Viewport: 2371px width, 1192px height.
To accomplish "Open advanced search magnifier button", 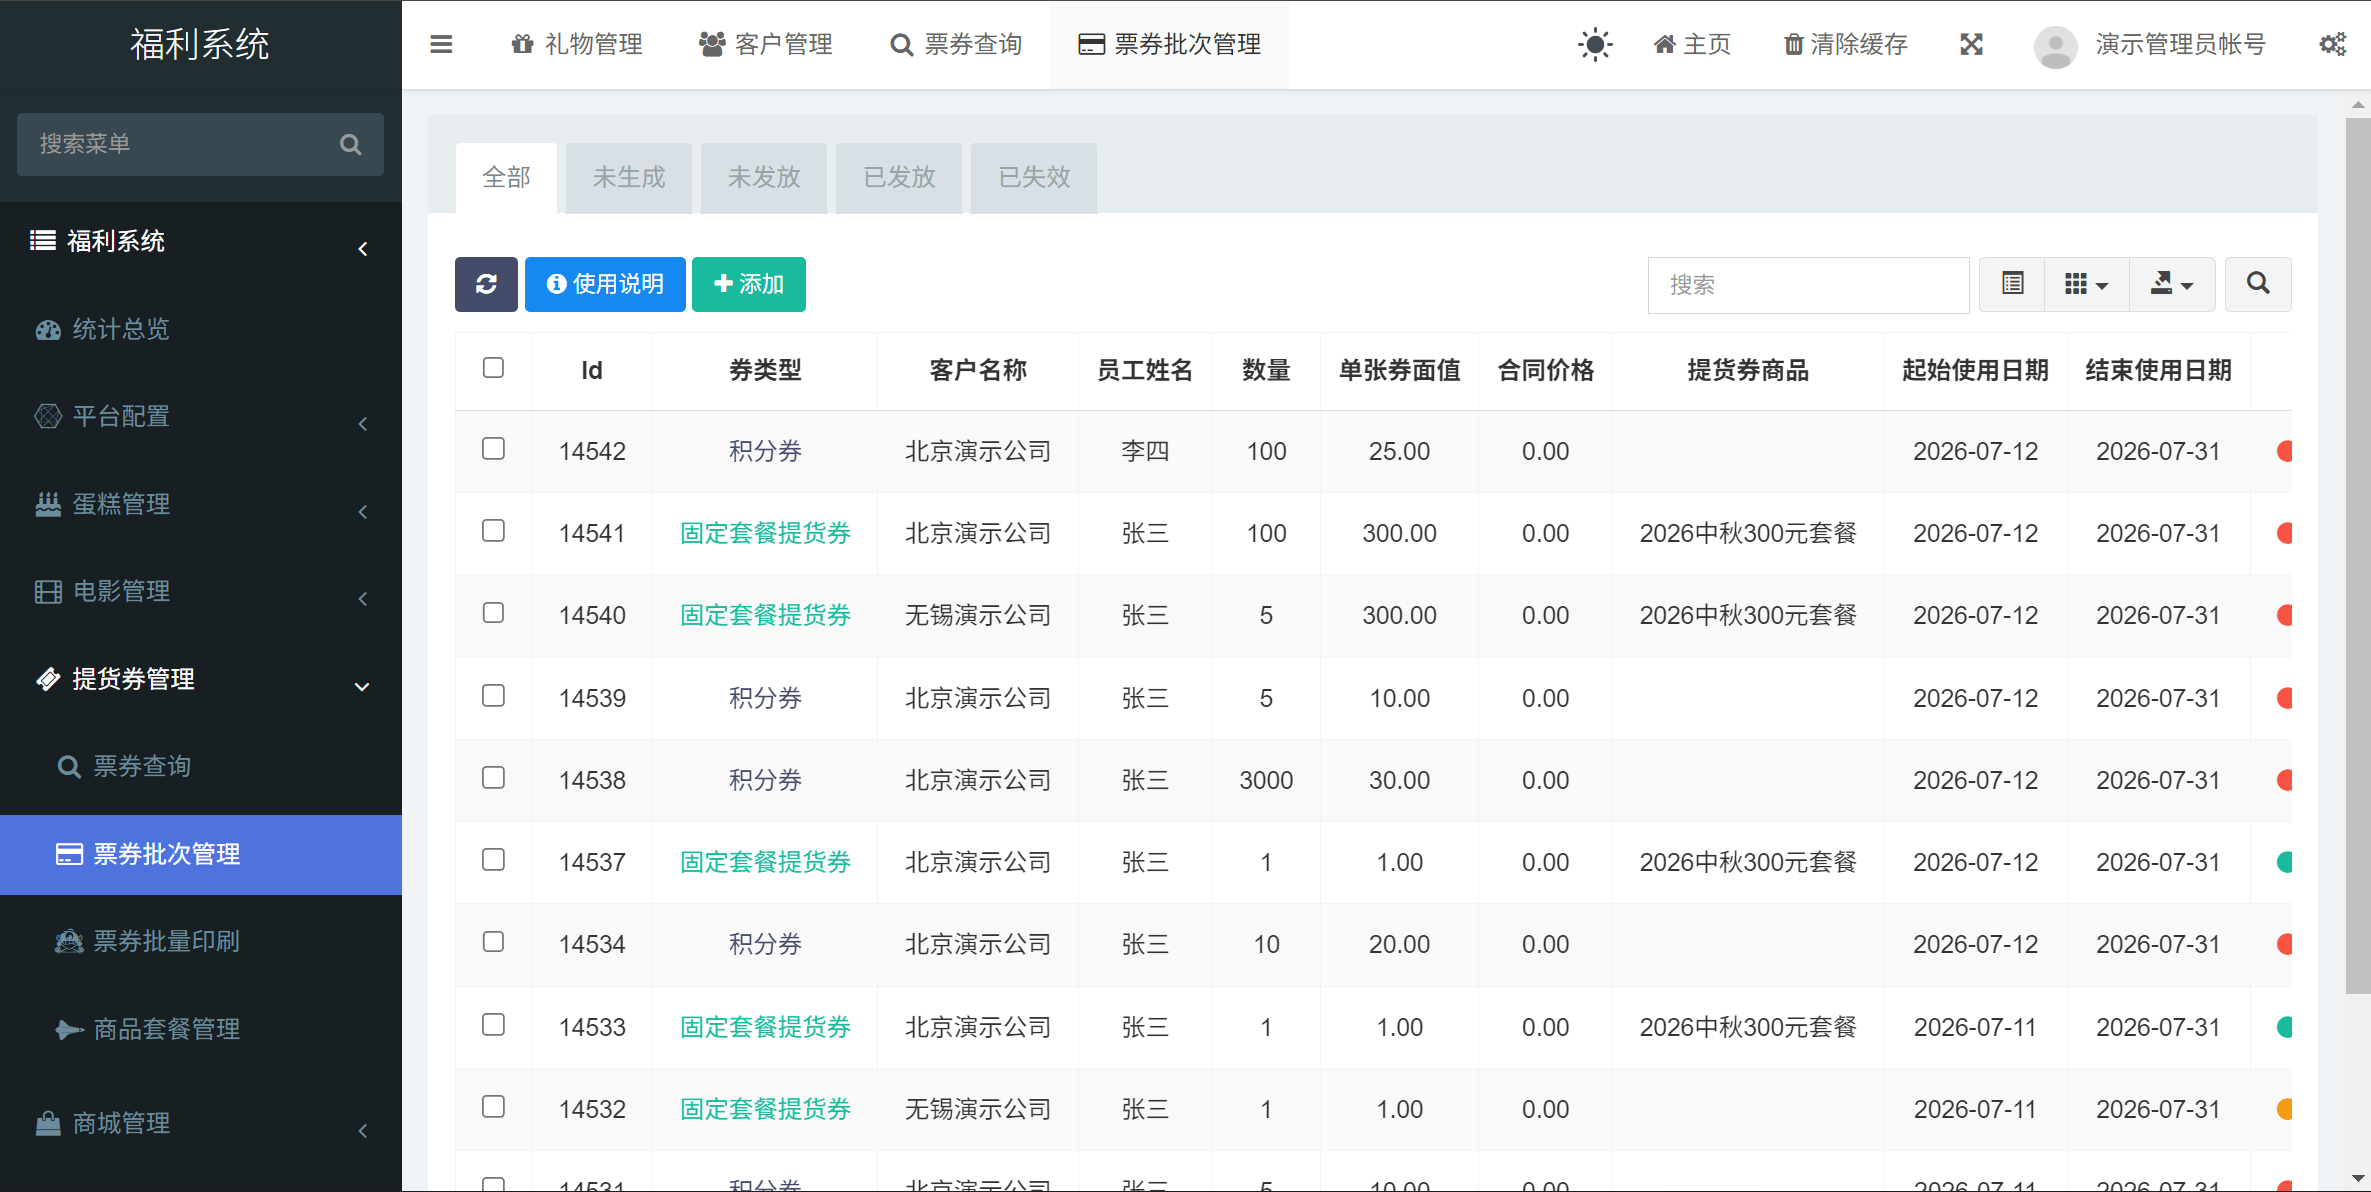I will [x=2258, y=284].
